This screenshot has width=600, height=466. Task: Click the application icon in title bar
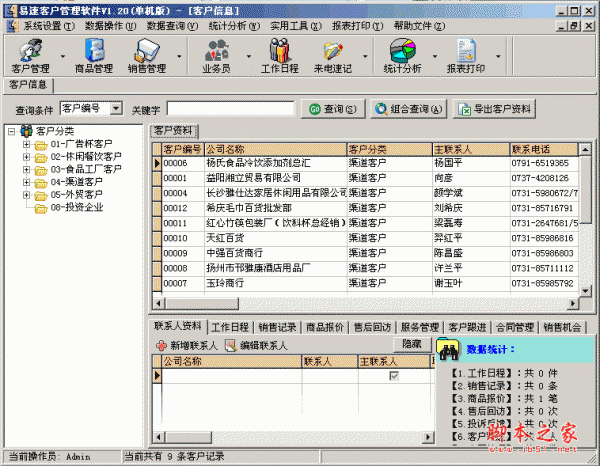click(11, 11)
